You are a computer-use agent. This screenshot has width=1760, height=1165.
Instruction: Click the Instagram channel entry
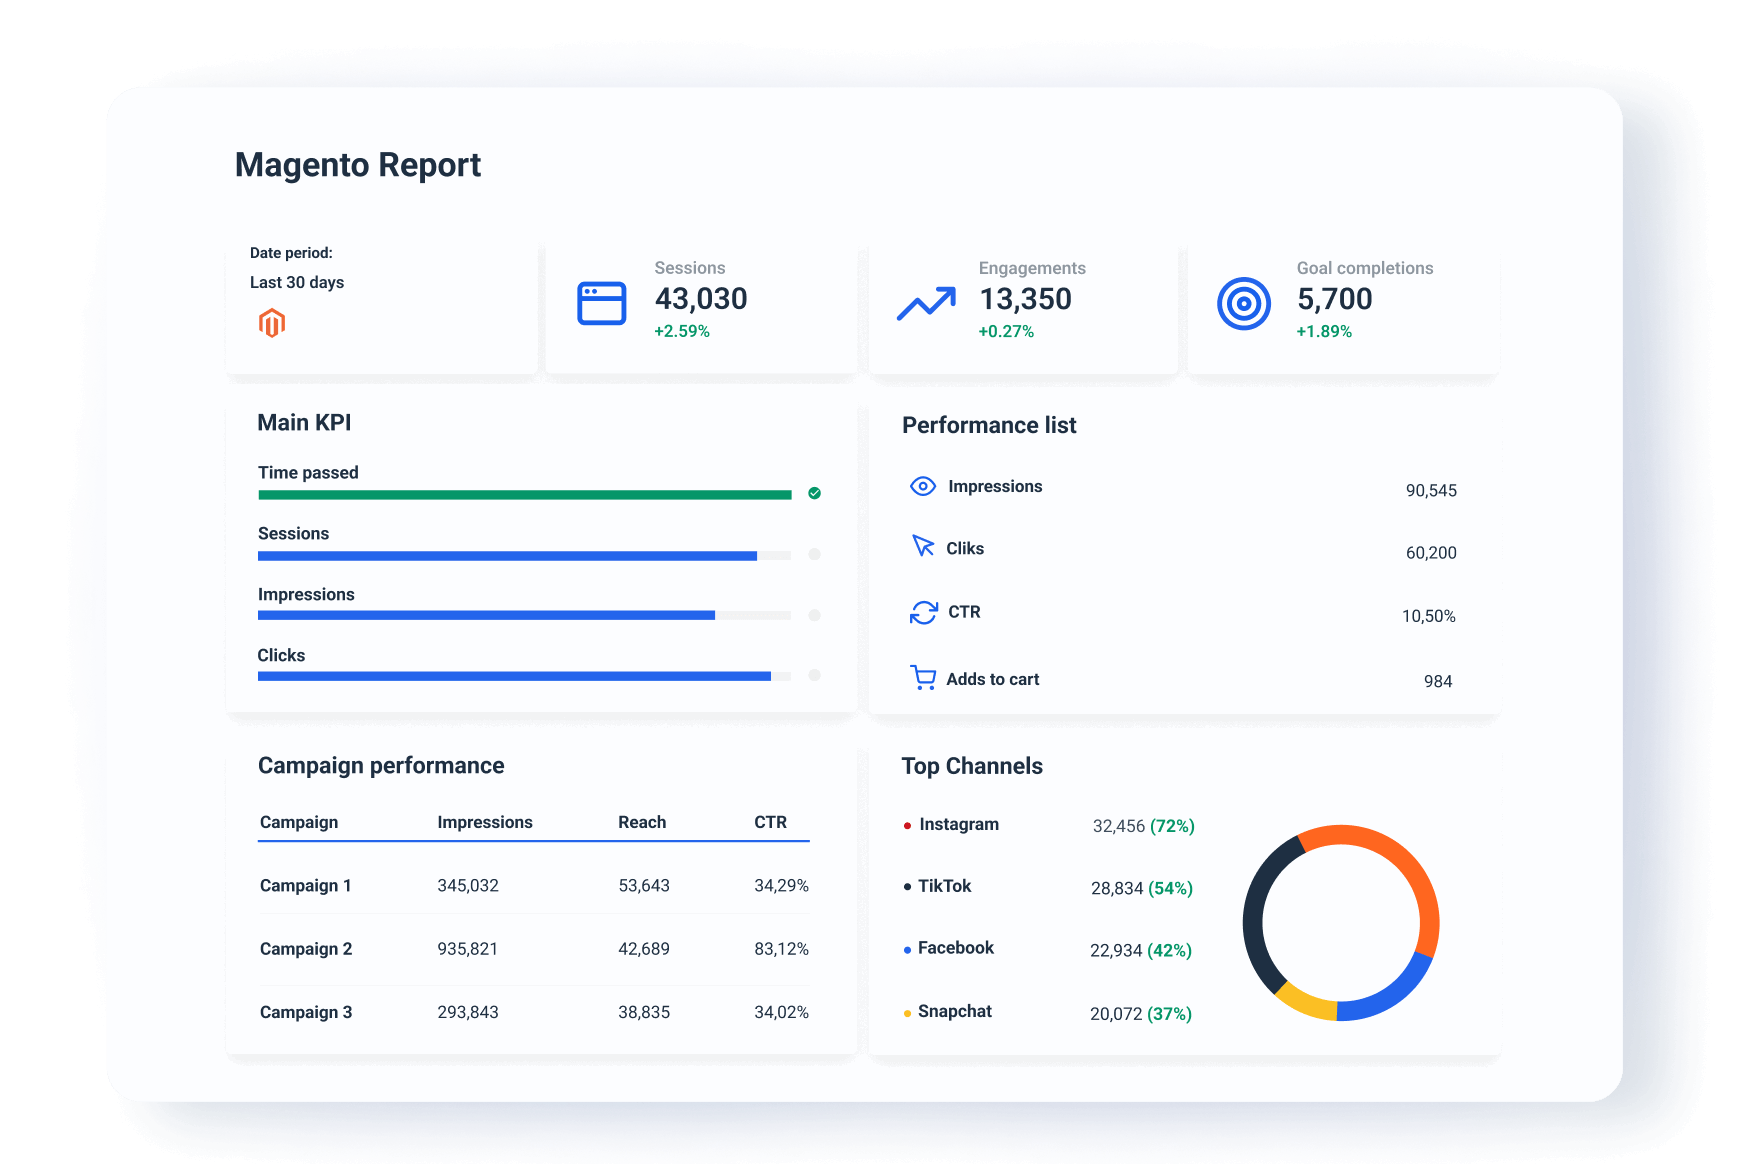click(x=957, y=824)
